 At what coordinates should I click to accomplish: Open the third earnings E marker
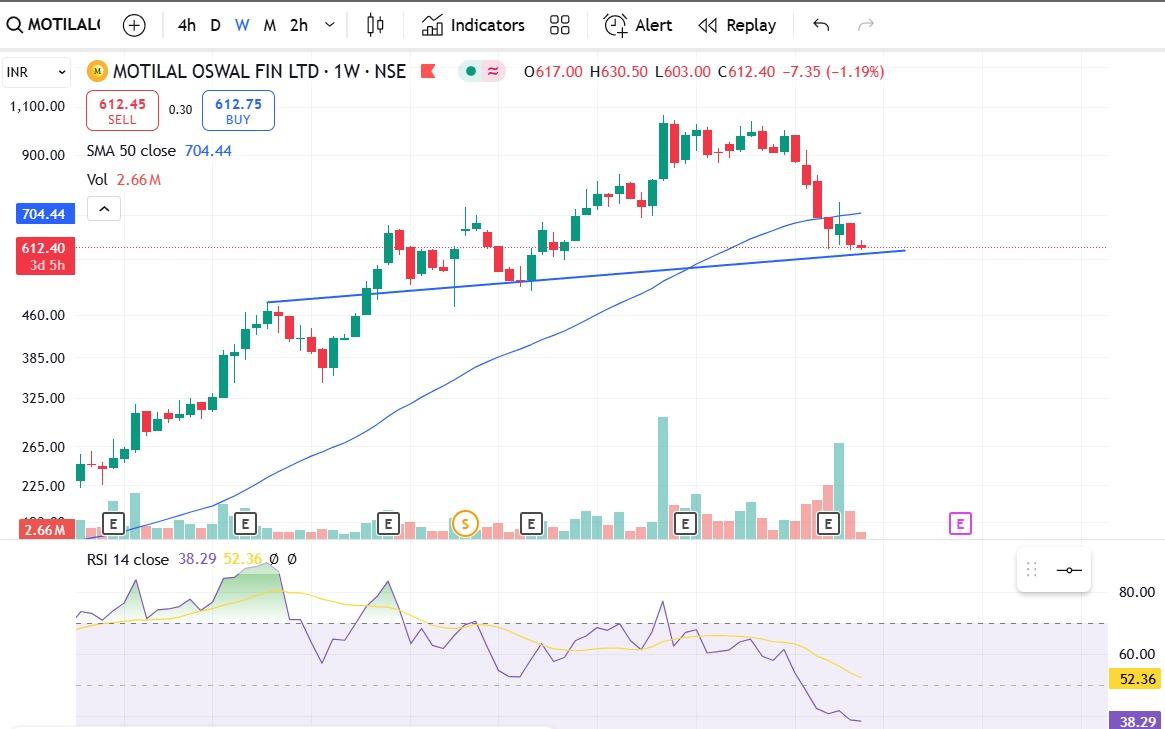click(389, 524)
